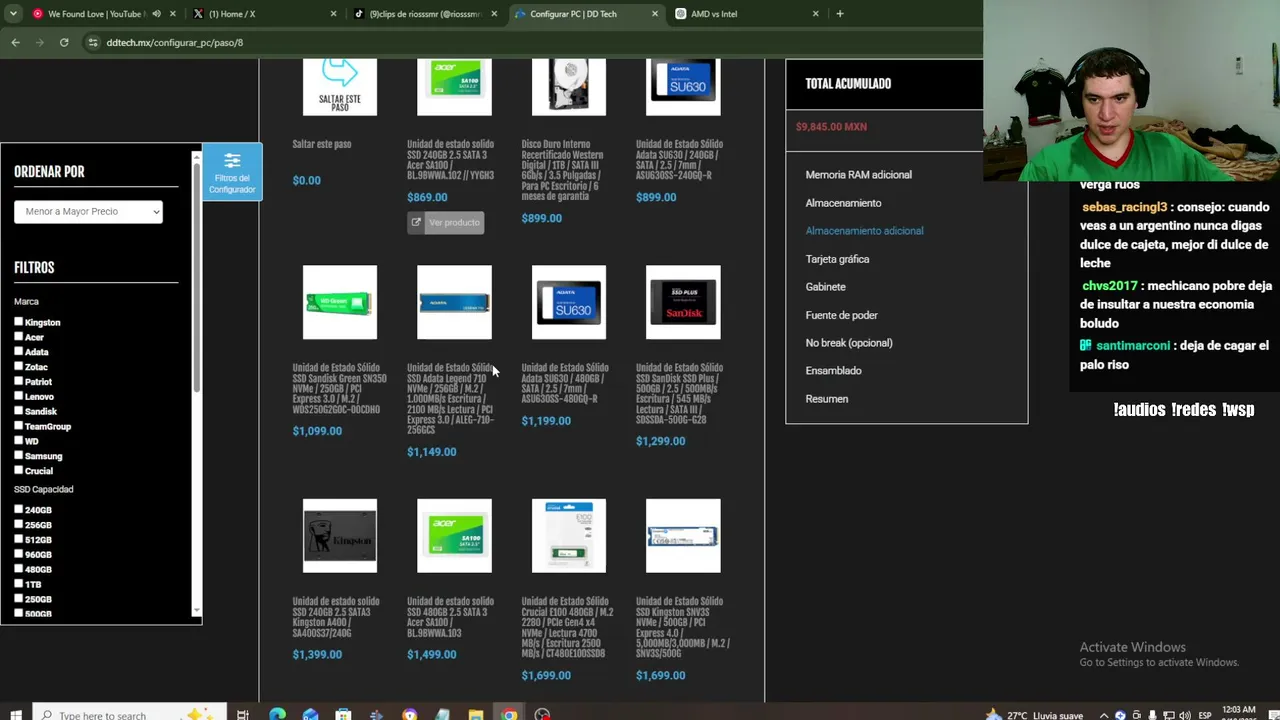Enable the 512GB capacity filter
Viewport: 1280px width, 720px height.
19,540
